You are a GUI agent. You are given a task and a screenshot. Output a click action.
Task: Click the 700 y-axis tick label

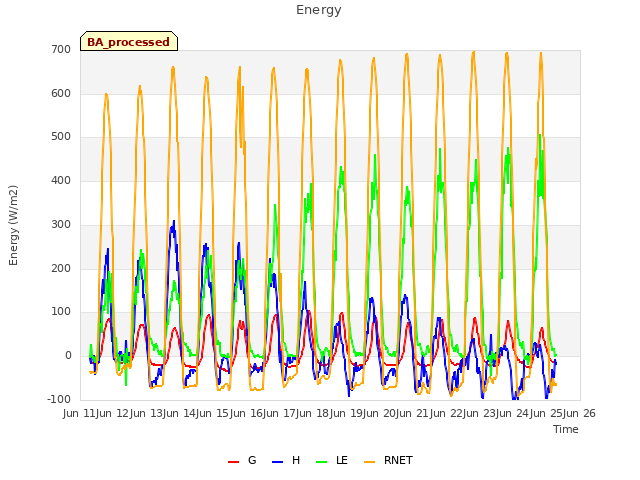coord(61,50)
